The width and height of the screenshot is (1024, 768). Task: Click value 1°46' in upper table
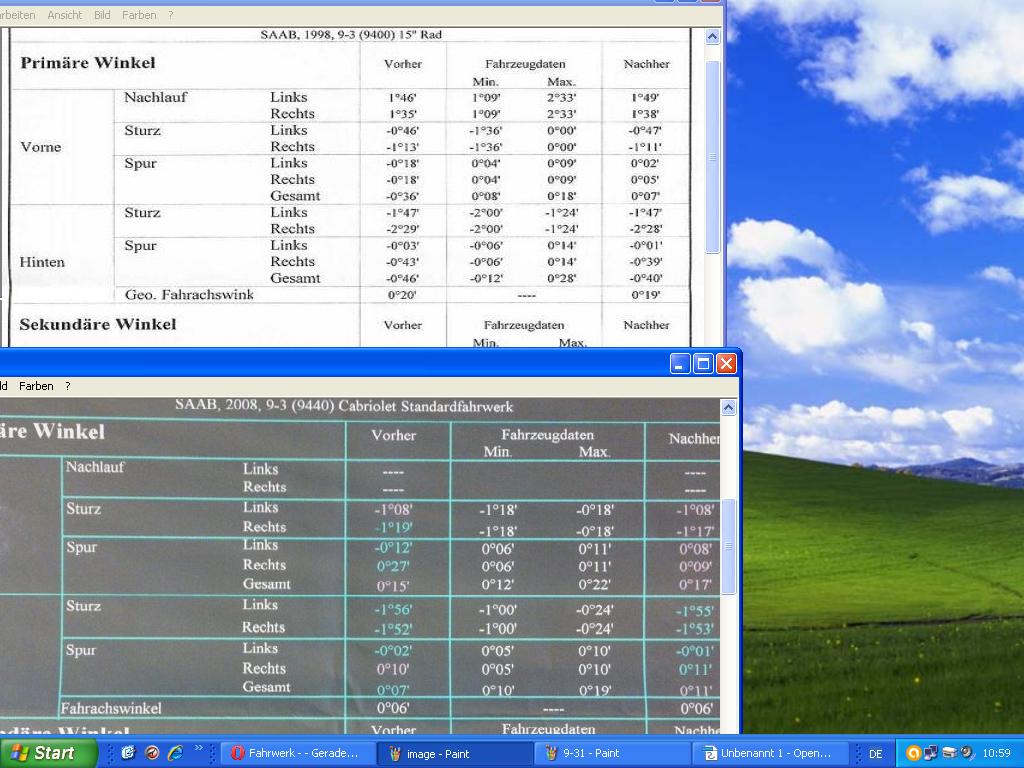coord(402,97)
